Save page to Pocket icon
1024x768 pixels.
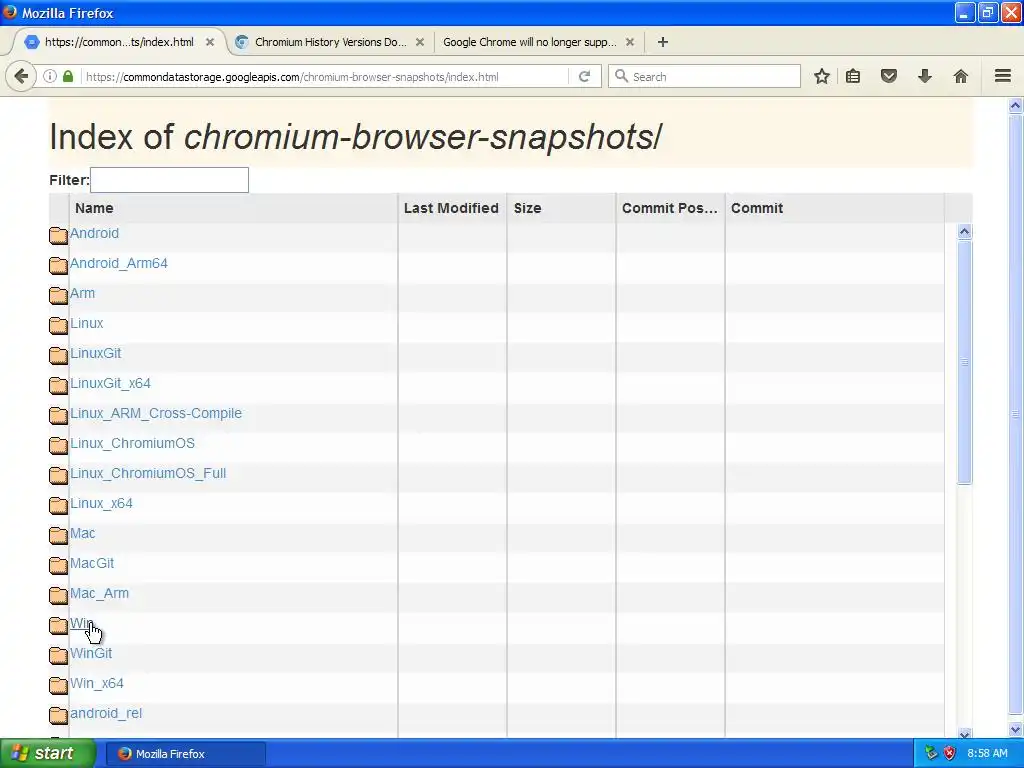tap(889, 76)
